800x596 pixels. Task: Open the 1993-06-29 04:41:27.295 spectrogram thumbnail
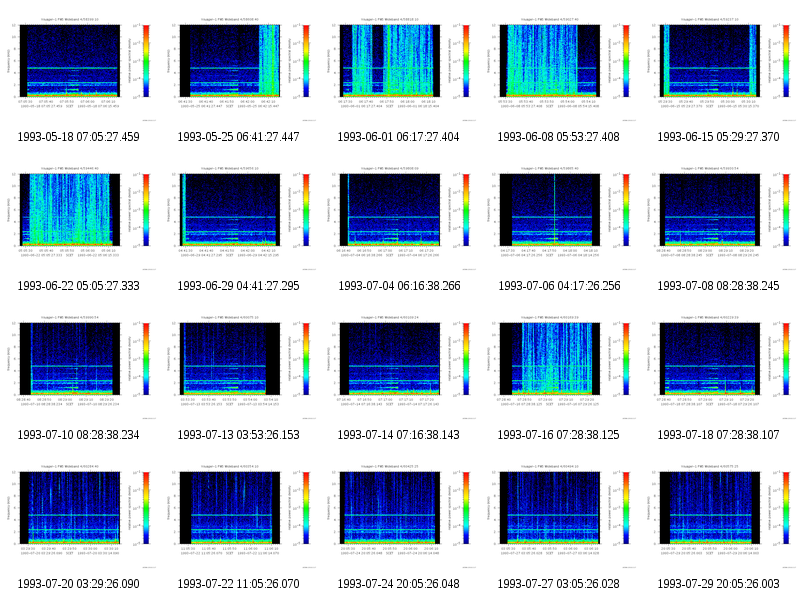pos(238,218)
